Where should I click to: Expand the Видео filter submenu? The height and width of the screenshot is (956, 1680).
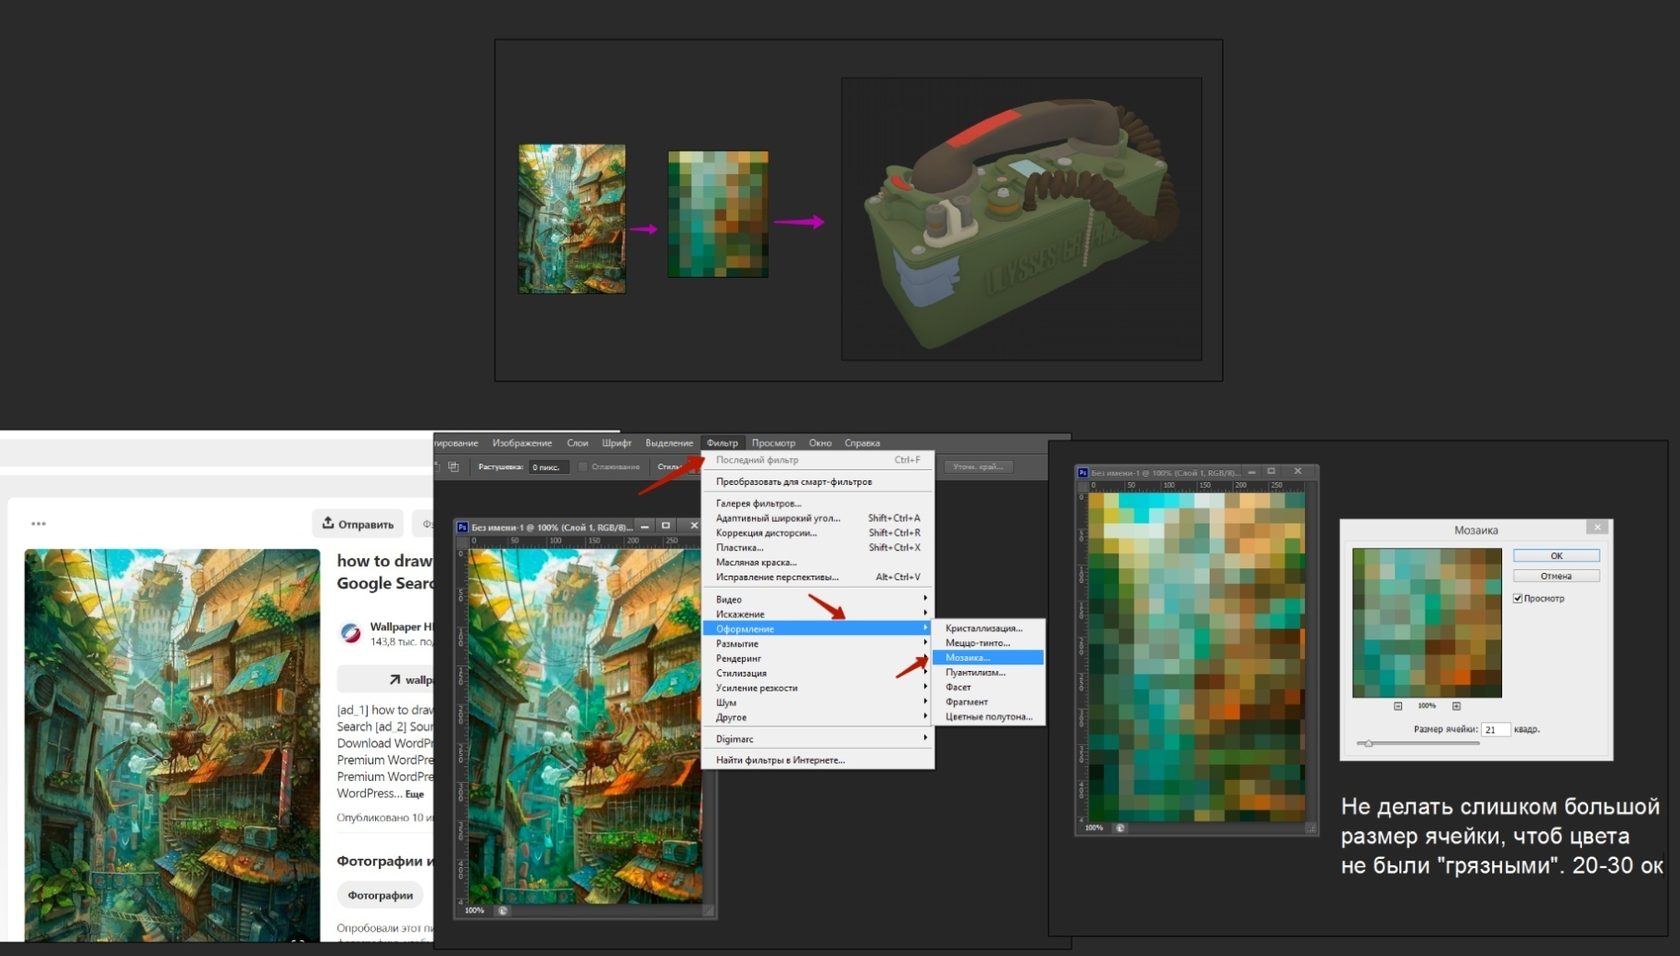(818, 599)
